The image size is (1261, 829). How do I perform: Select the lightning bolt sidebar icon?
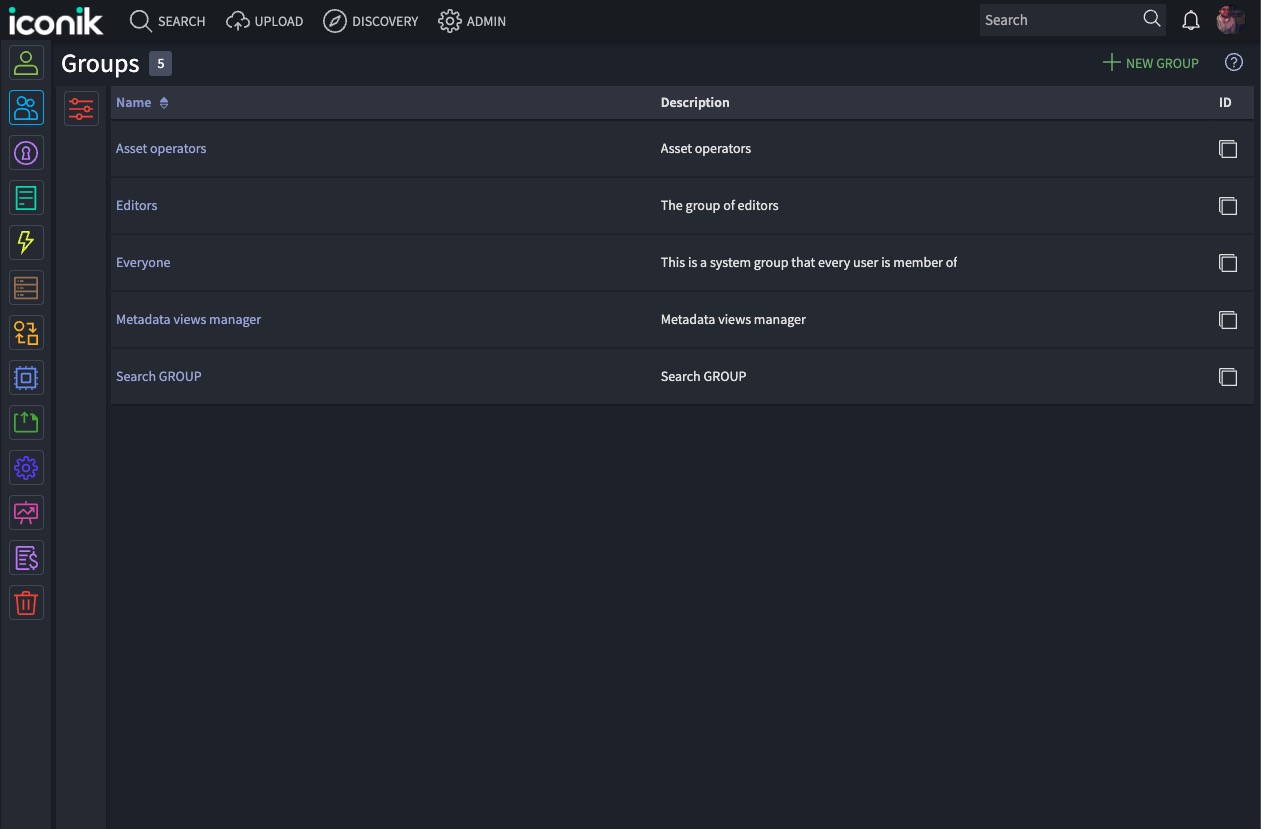(x=26, y=242)
